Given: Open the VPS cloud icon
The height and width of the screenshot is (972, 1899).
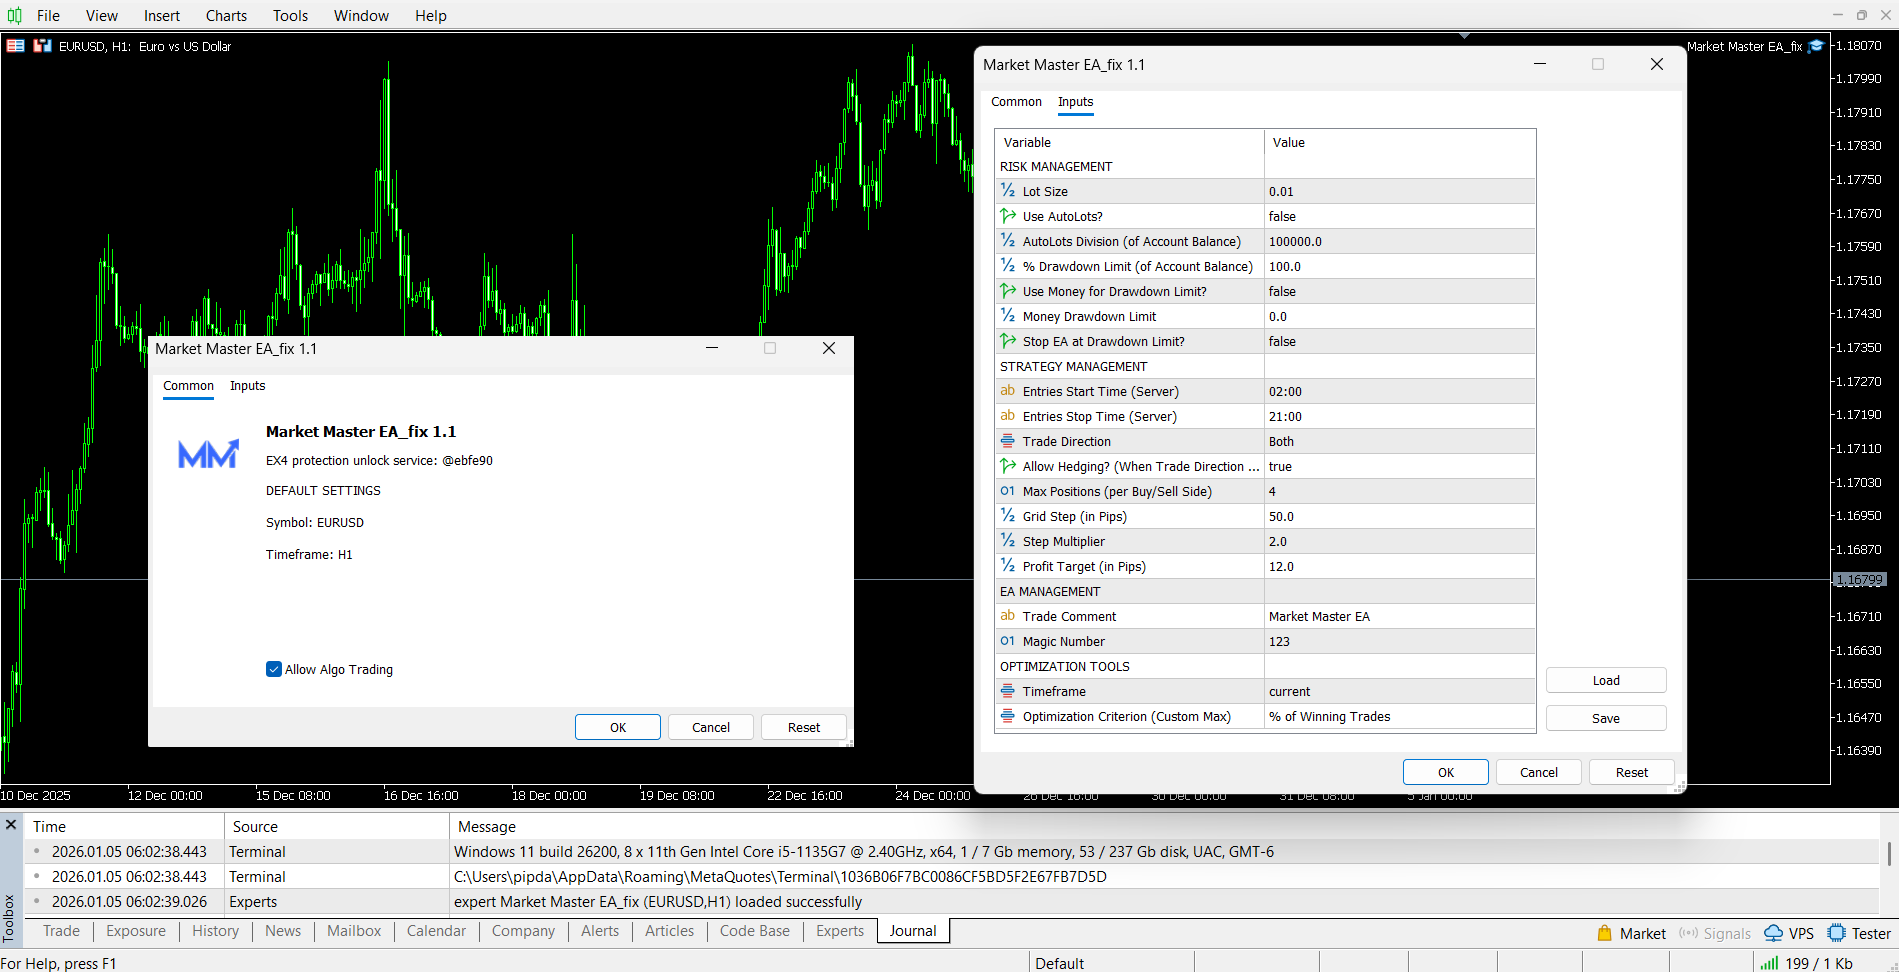Looking at the screenshot, I should pos(1773,933).
